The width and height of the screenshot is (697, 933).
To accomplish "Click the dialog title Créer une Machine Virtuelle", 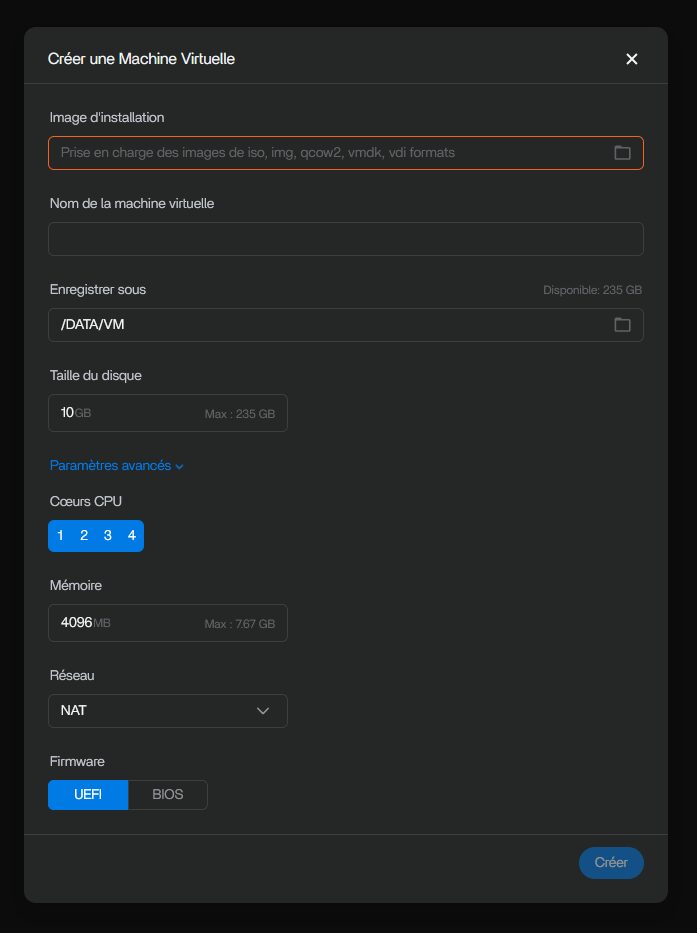I will 141,59.
